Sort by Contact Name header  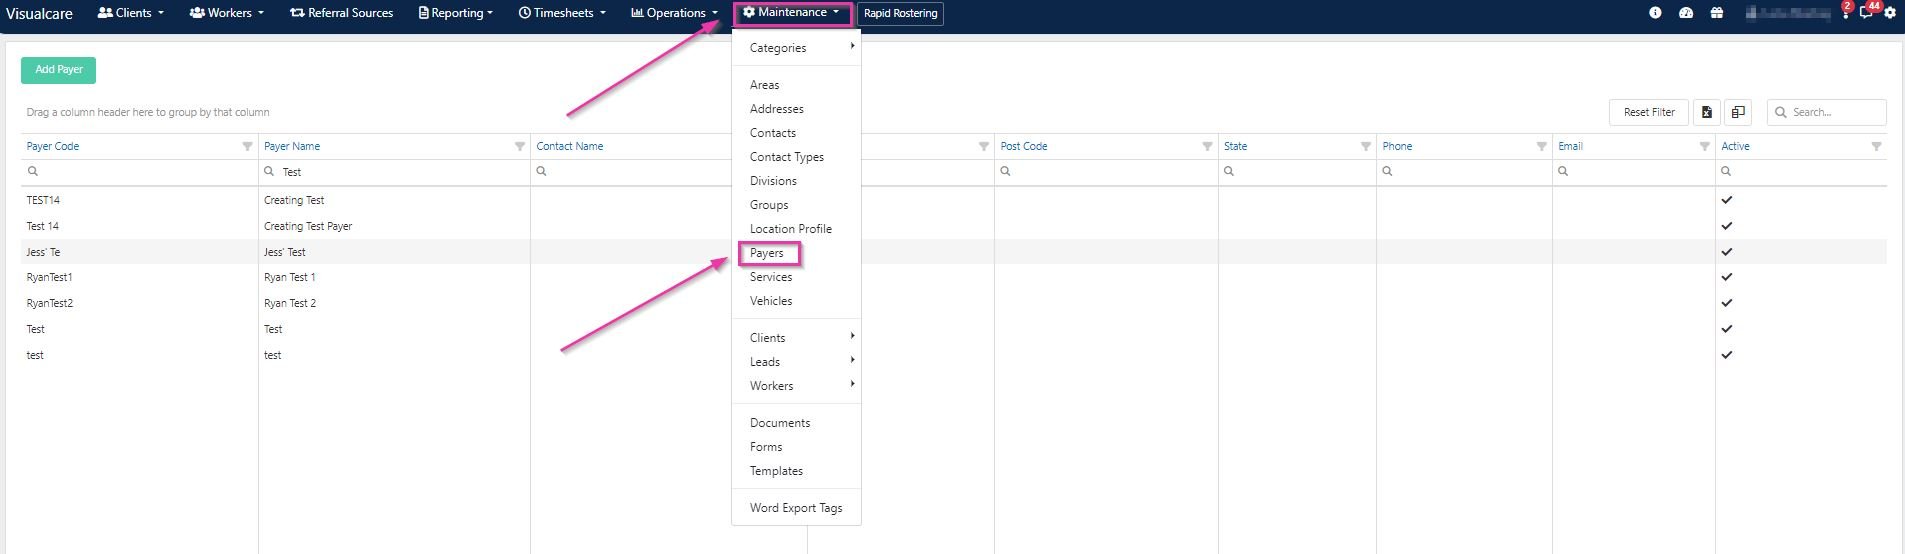(570, 146)
